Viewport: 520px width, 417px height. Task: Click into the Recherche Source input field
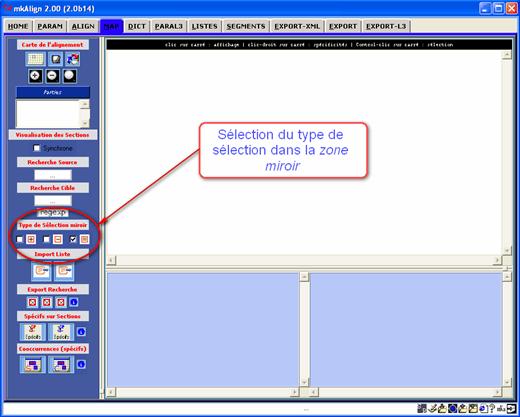pyautogui.click(x=53, y=175)
